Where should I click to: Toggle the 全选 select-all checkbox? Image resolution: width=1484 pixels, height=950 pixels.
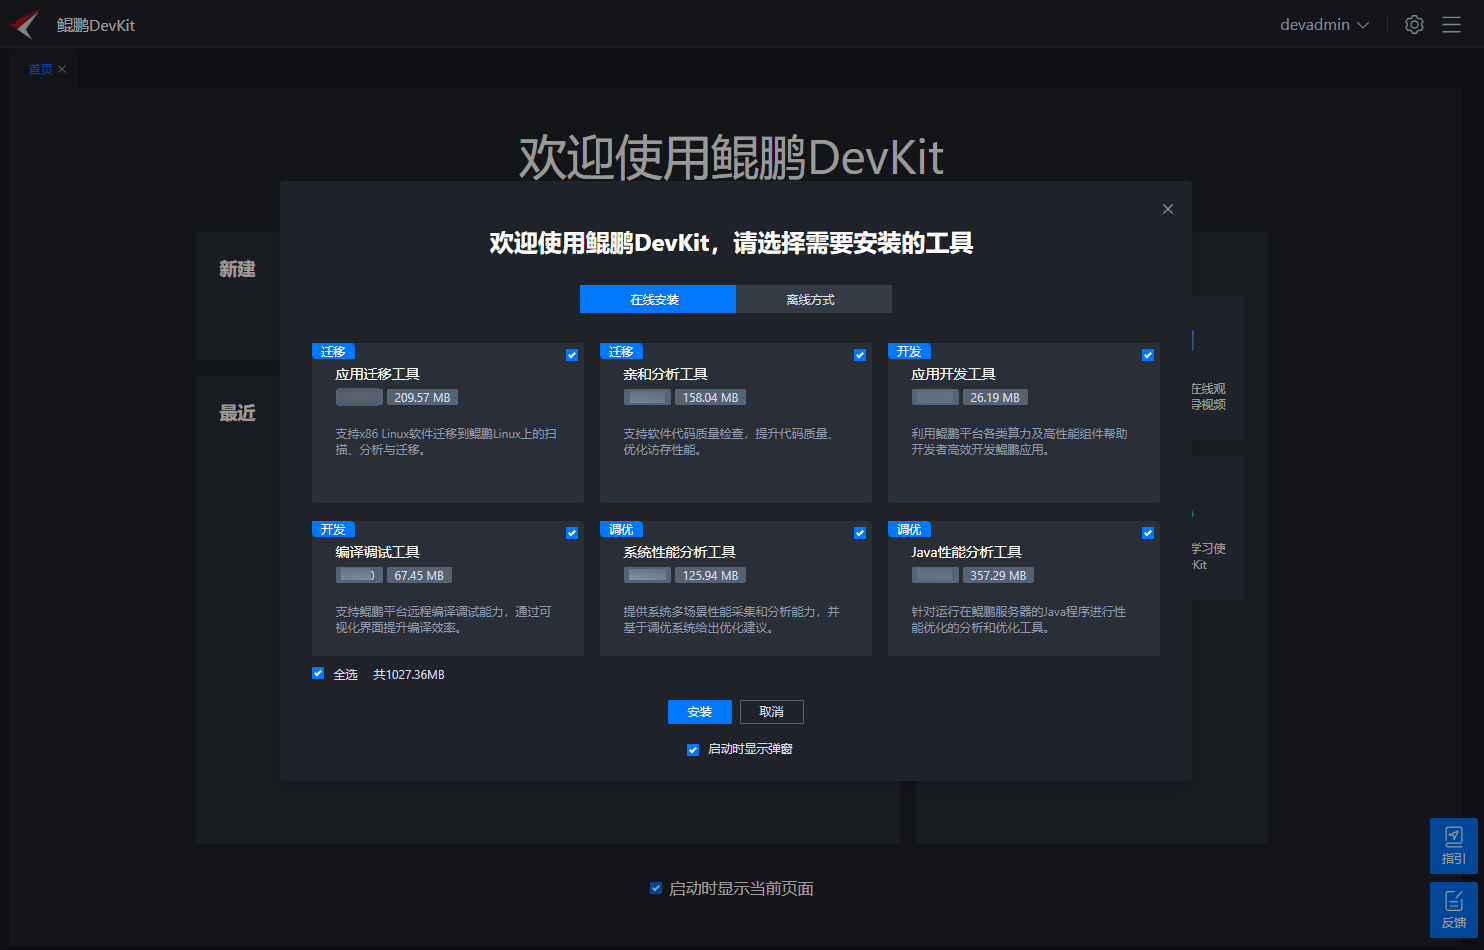(x=318, y=673)
